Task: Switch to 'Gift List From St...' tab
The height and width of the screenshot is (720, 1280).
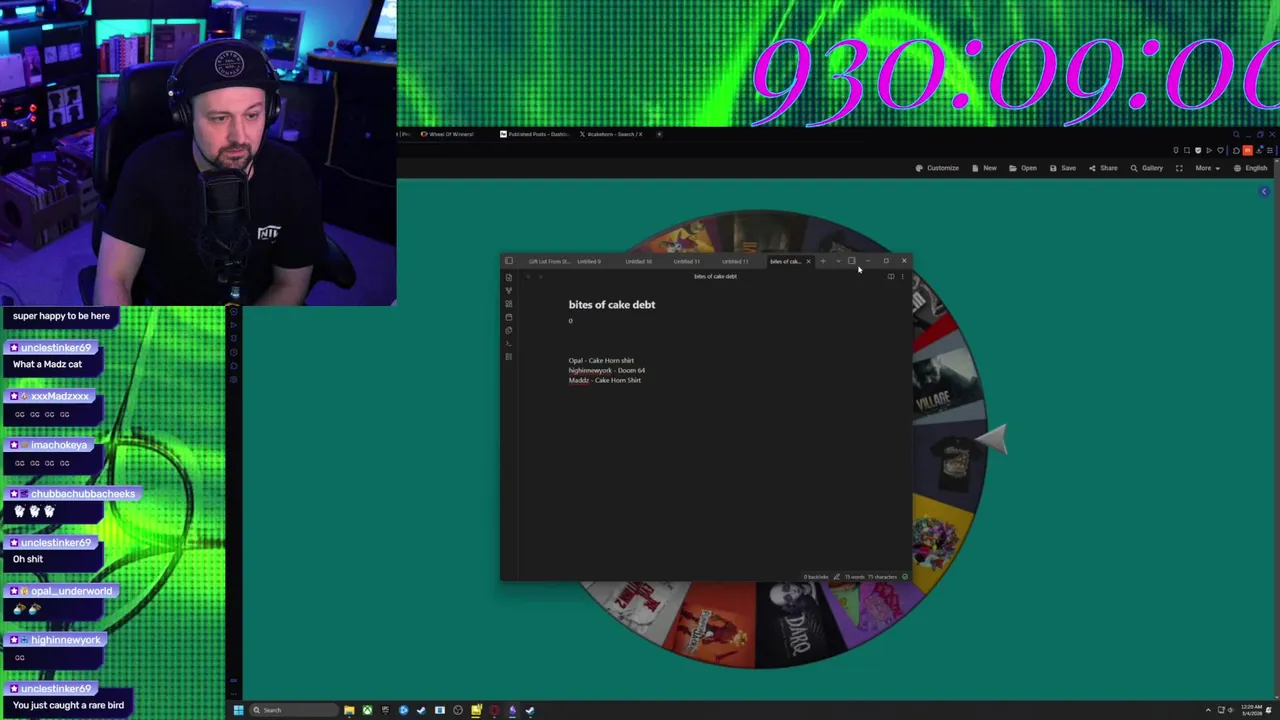Action: click(x=549, y=261)
